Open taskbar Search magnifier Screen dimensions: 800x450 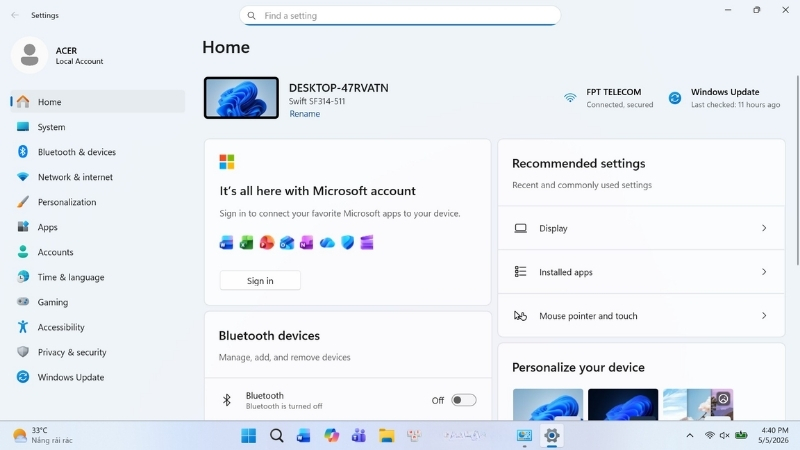pos(277,436)
